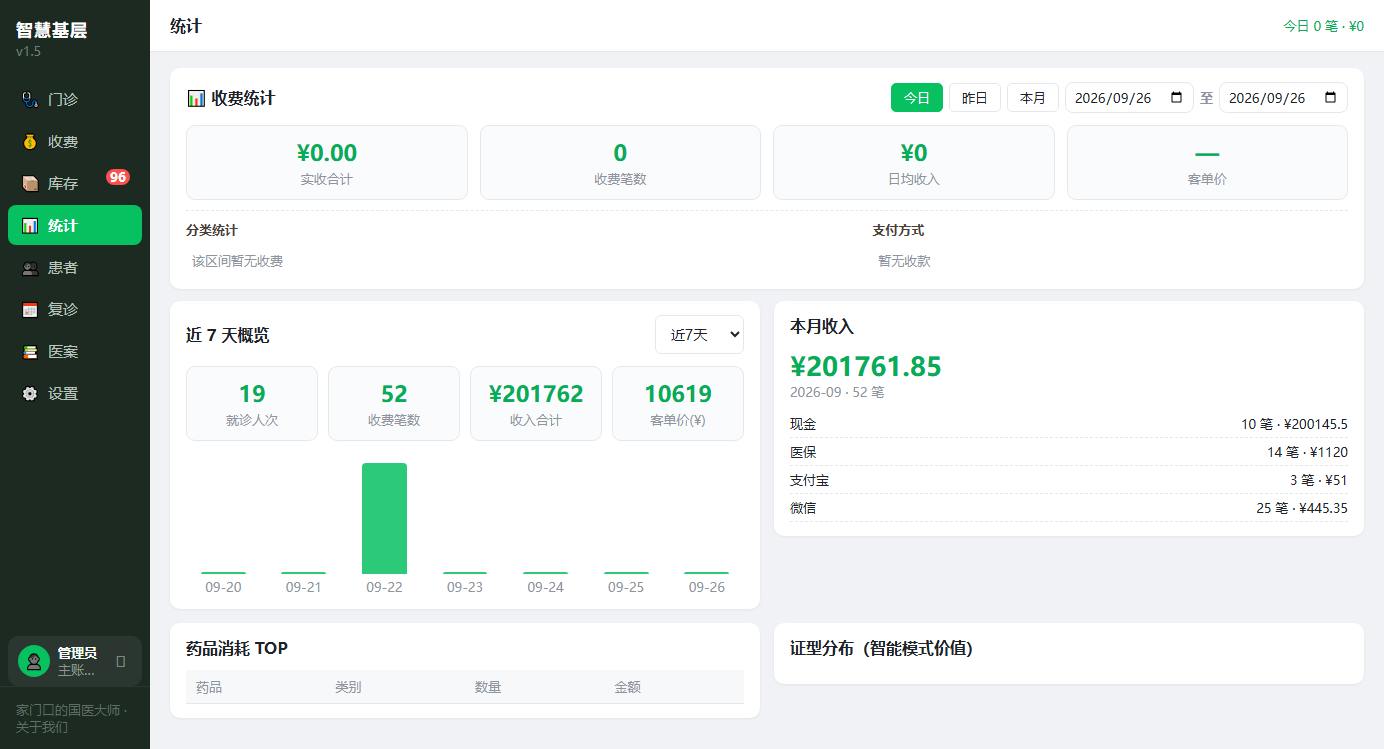Click the small icon right of 管理员

click(121, 661)
